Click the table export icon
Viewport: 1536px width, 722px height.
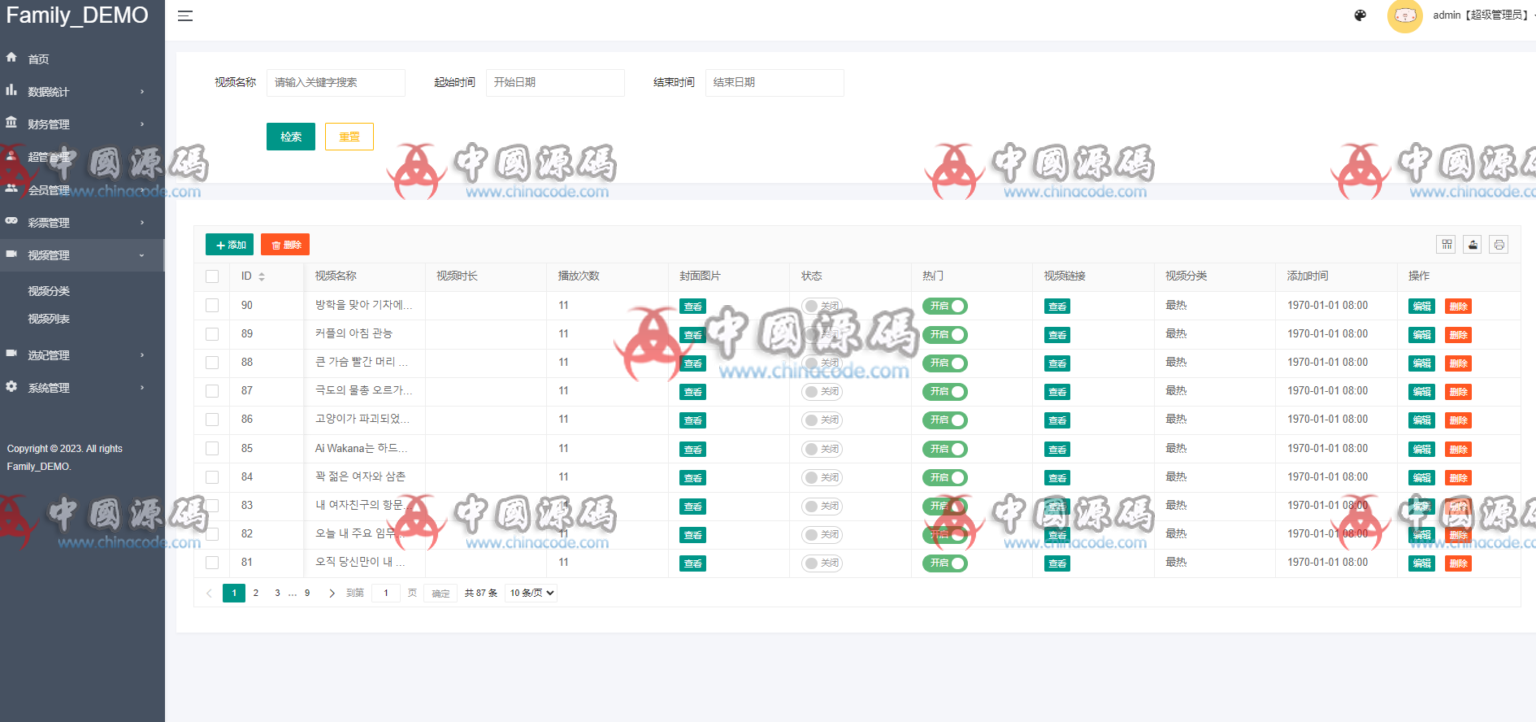[1472, 244]
